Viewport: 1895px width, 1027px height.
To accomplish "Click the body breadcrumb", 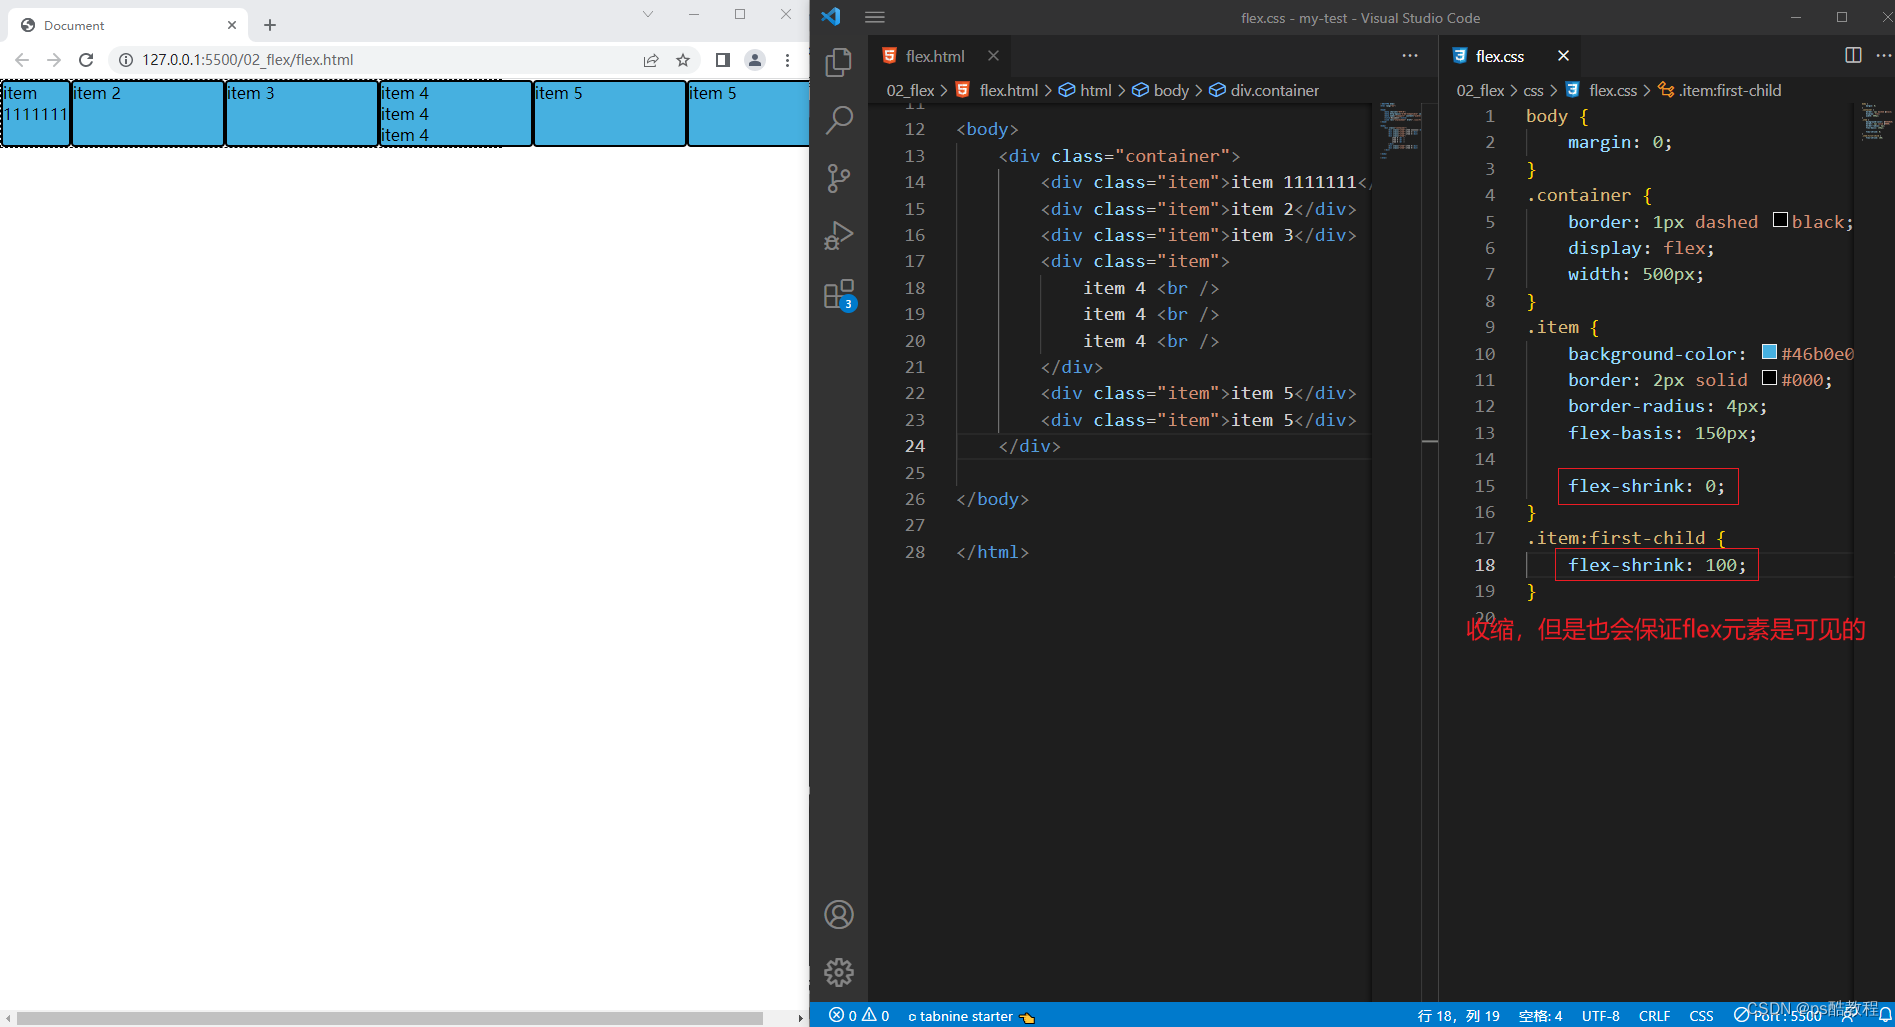I will tap(1160, 90).
